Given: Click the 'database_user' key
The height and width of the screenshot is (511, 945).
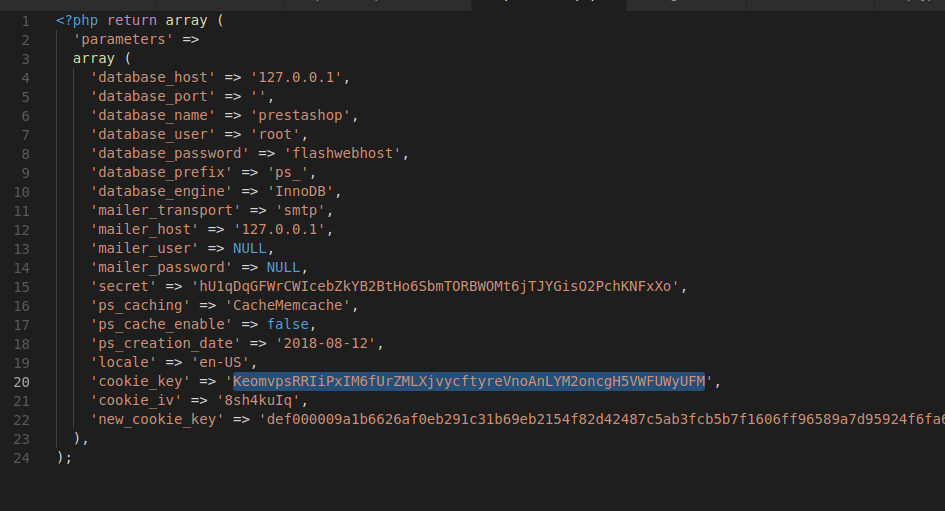Looking at the screenshot, I should (153, 134).
